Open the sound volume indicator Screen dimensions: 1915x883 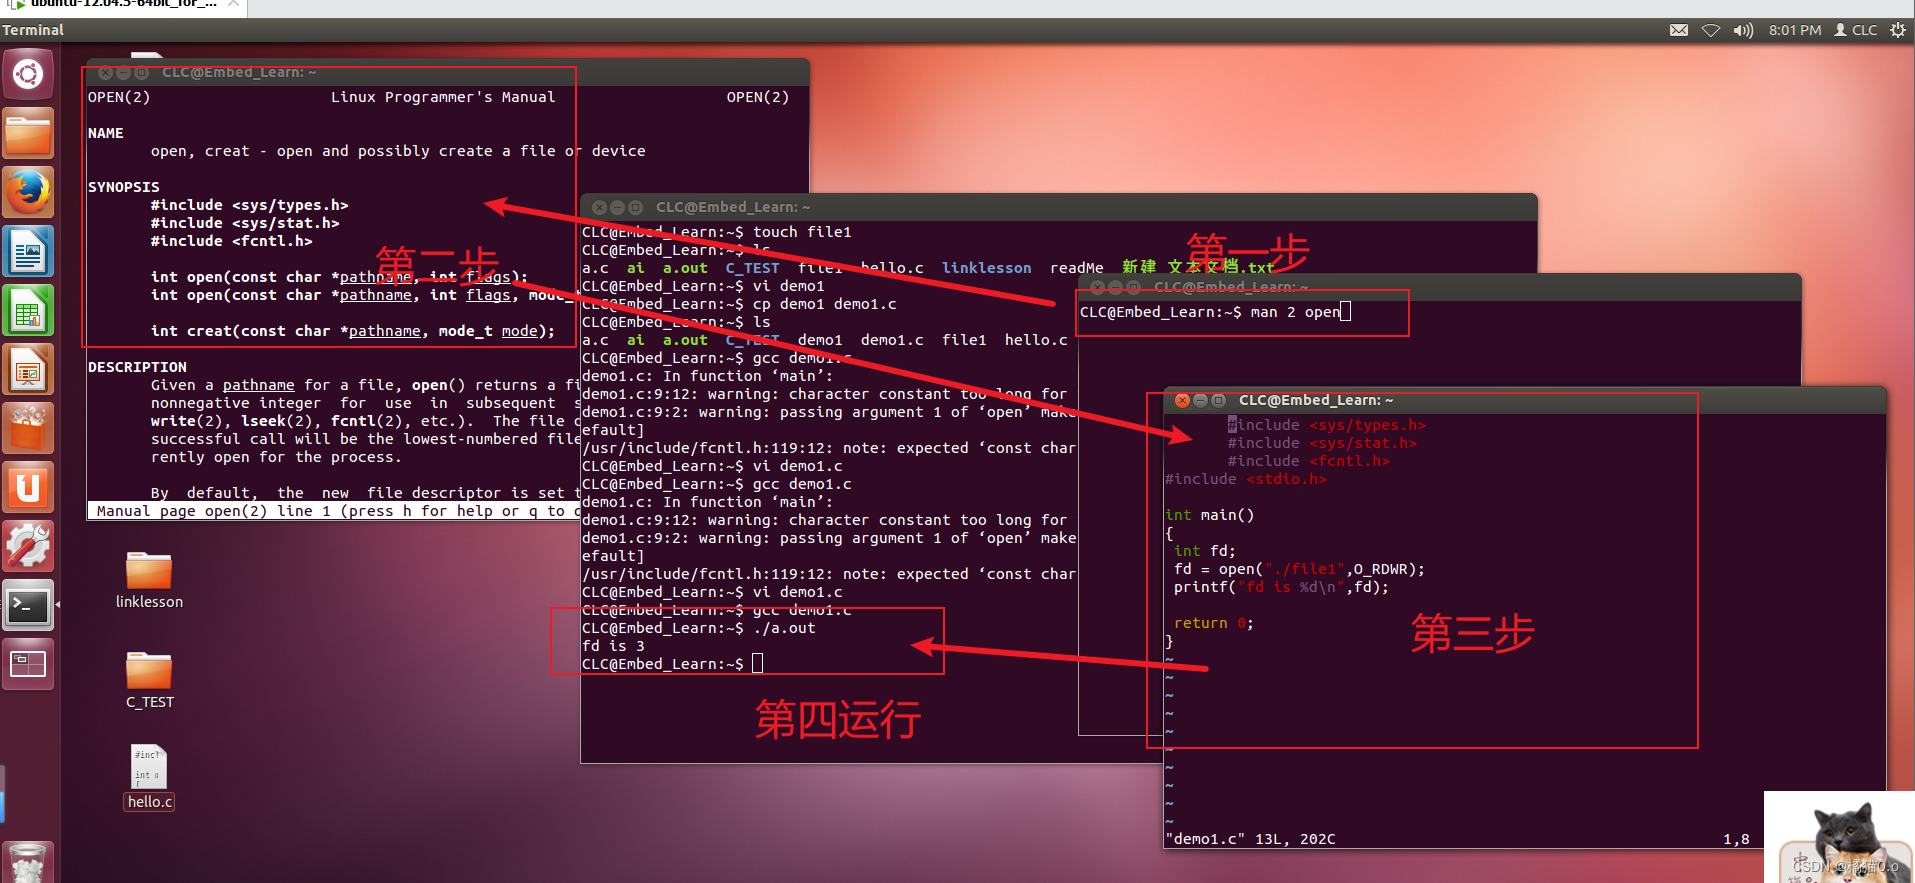click(x=1743, y=30)
